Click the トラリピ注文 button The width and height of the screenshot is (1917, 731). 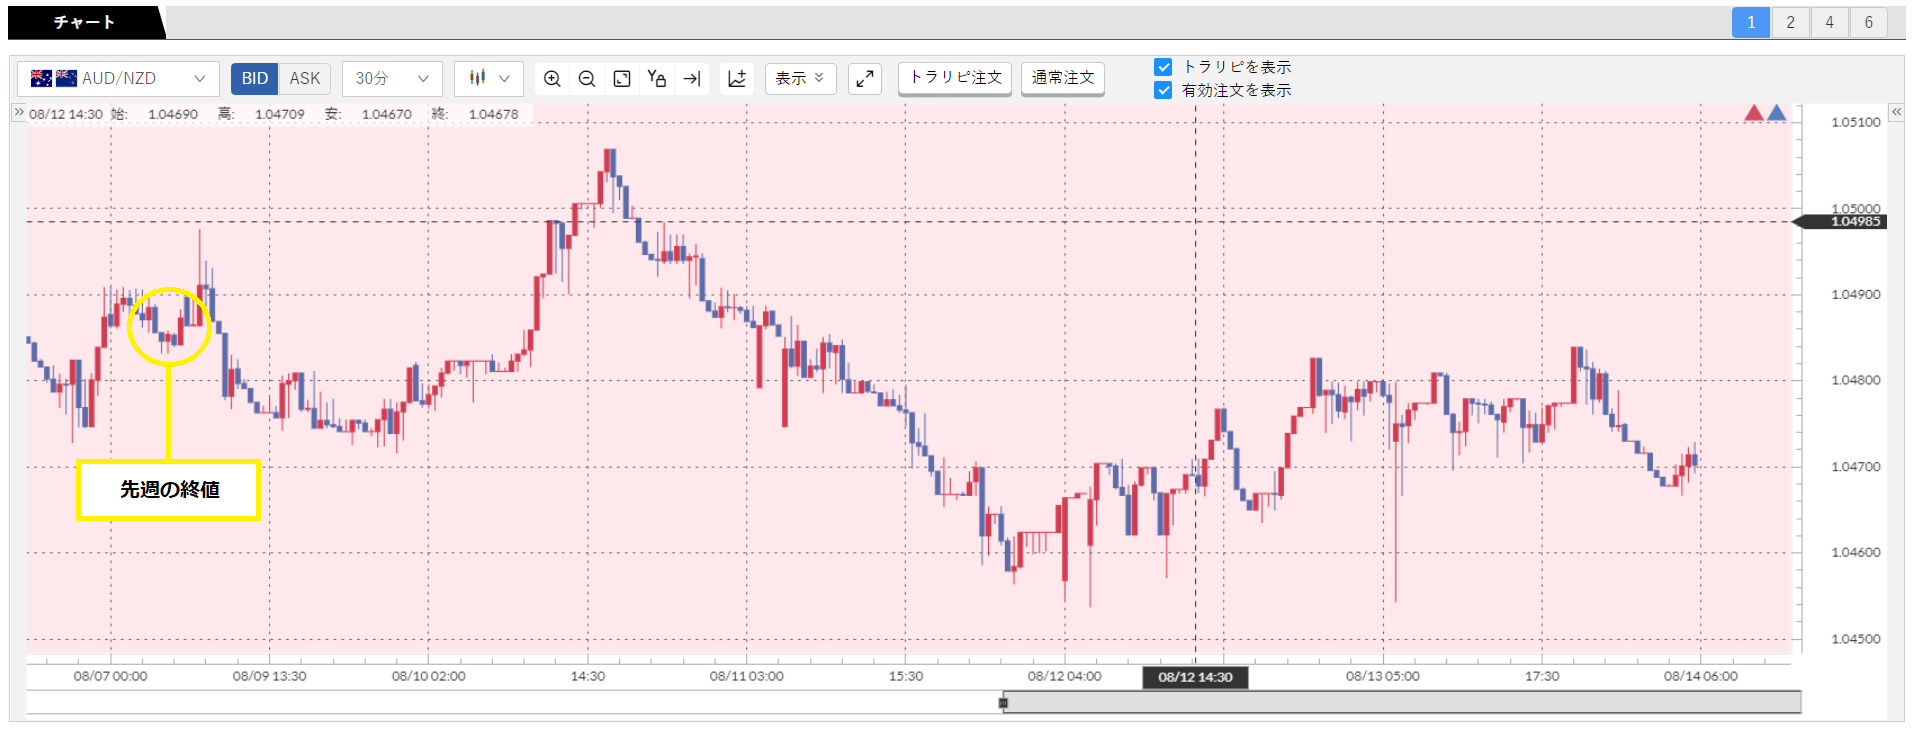click(955, 78)
